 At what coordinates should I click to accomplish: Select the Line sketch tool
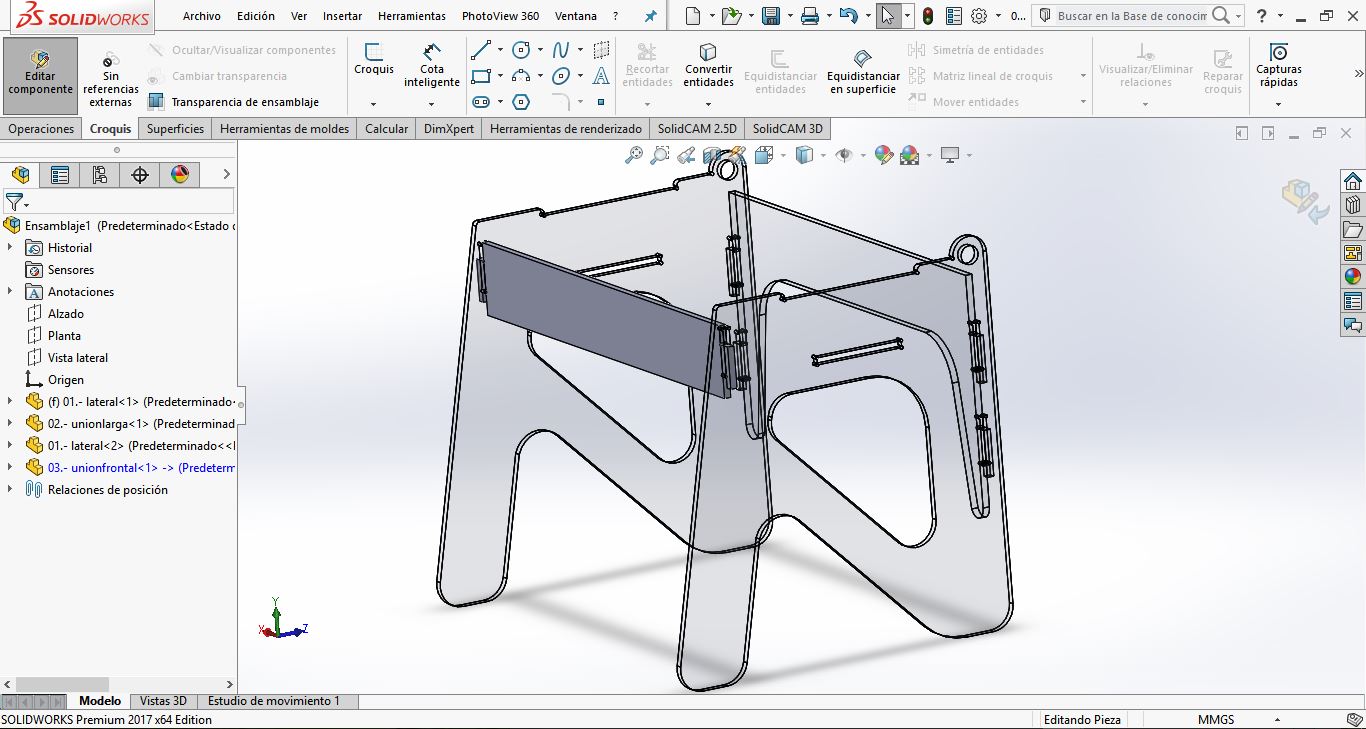tap(480, 50)
